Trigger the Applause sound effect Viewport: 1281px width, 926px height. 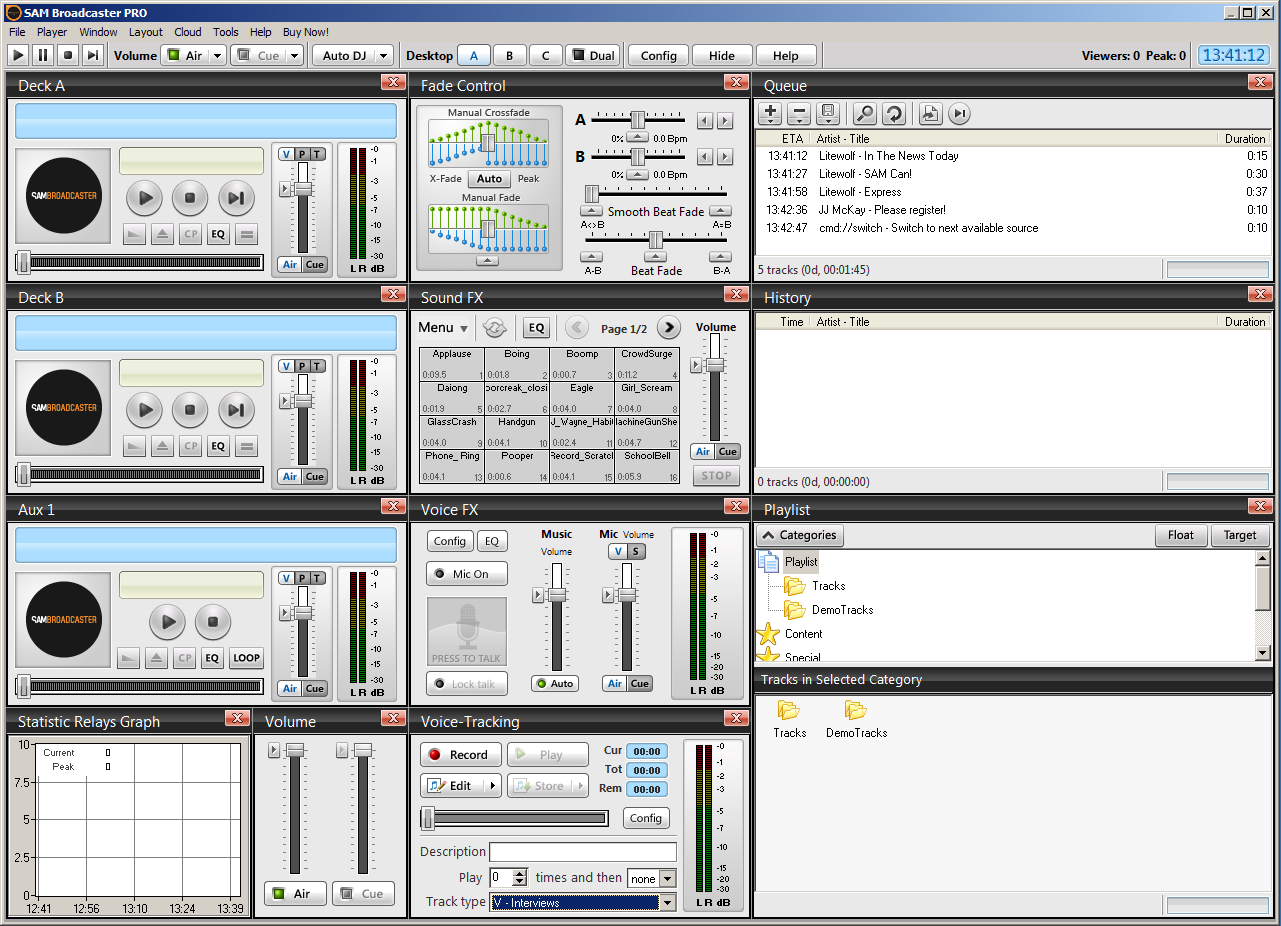[452, 364]
